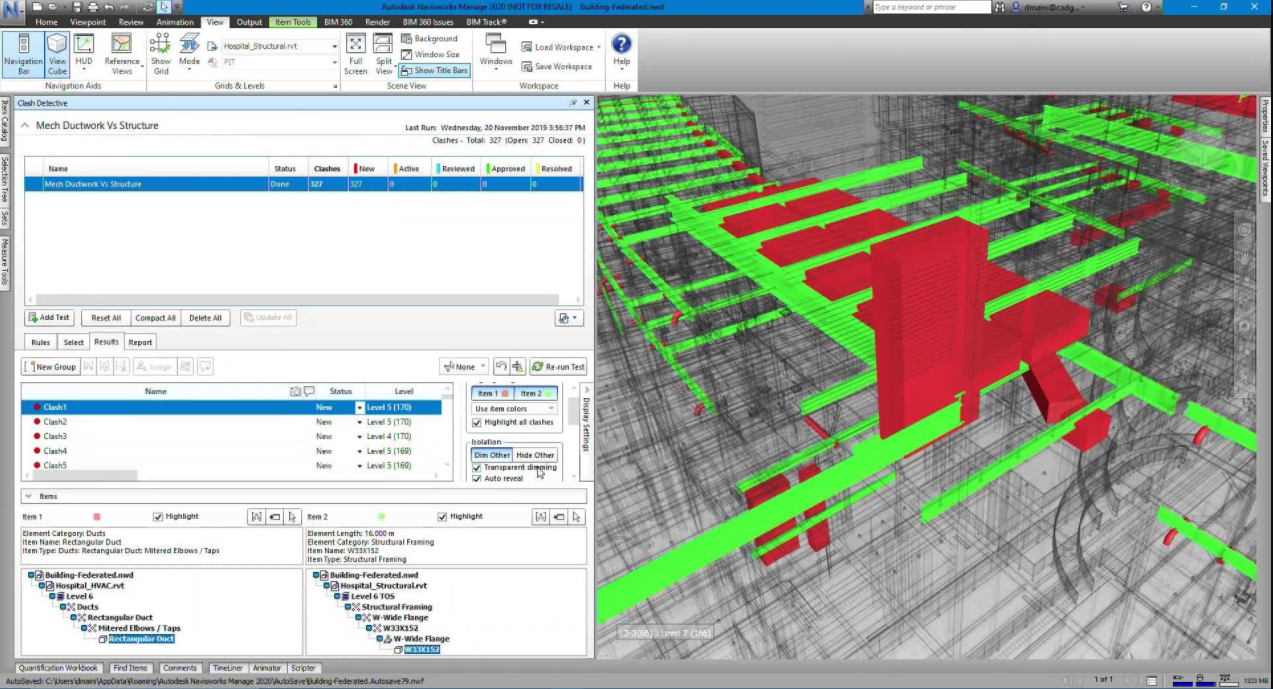Click the Add Test button
Screen dimensions: 1273x689
point(49,318)
